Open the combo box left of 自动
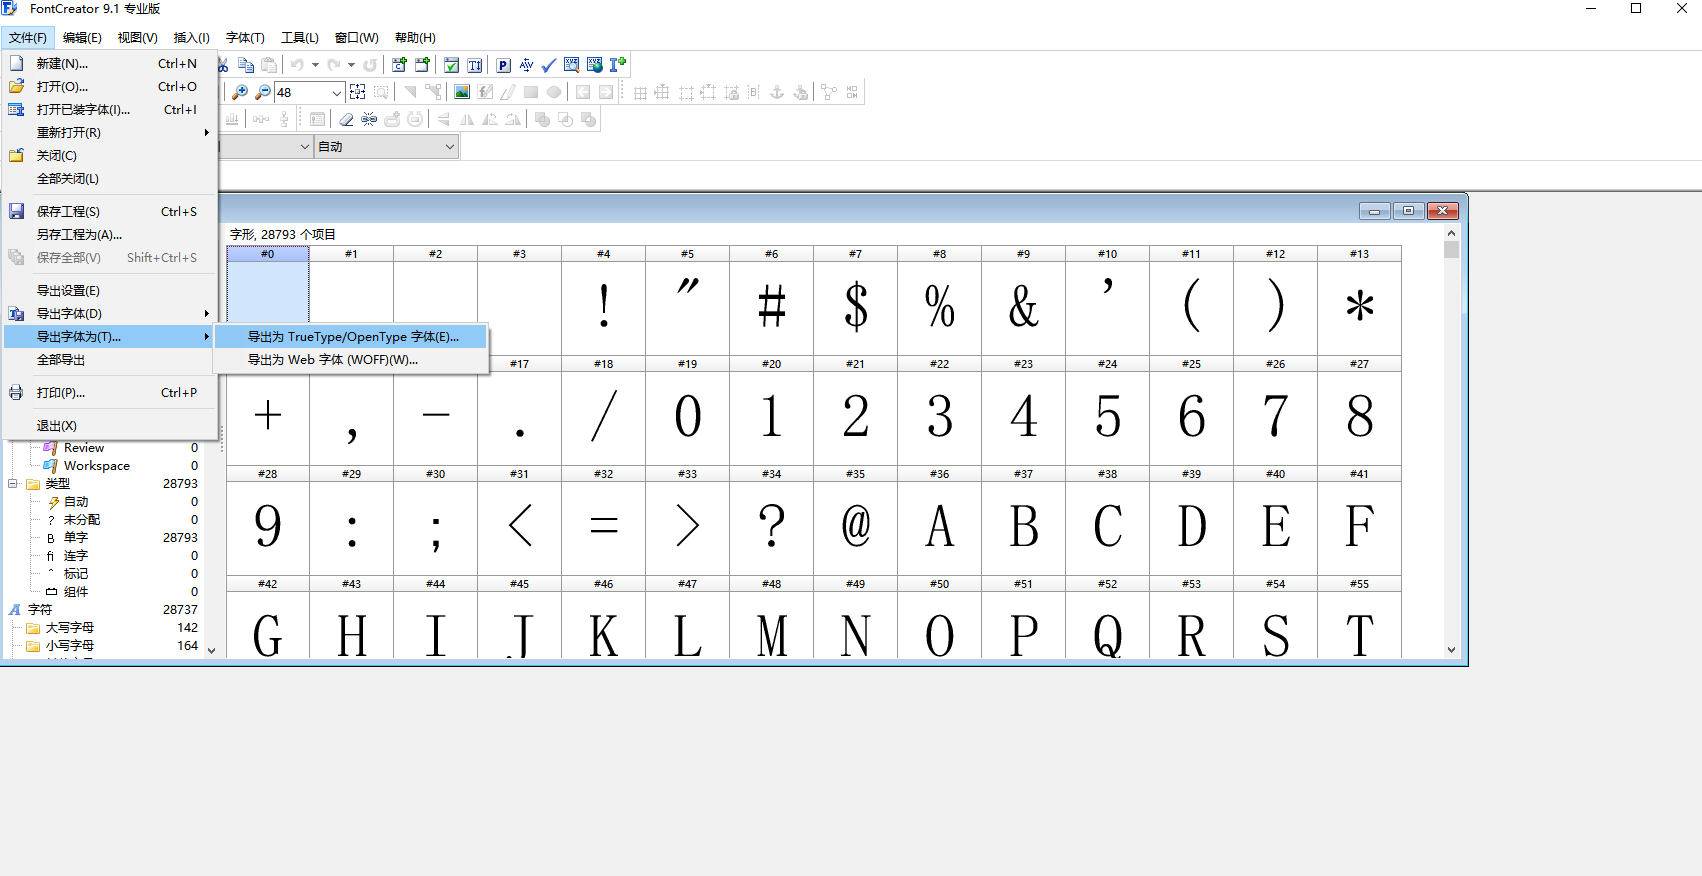 (x=305, y=146)
